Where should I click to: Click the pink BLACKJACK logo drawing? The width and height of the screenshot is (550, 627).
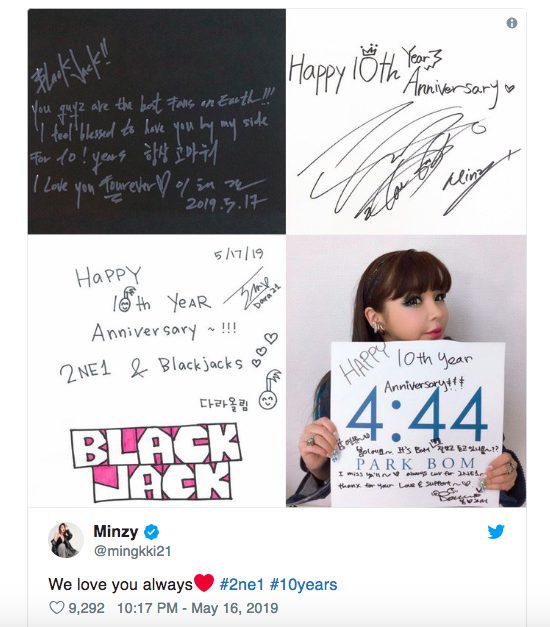tap(156, 462)
